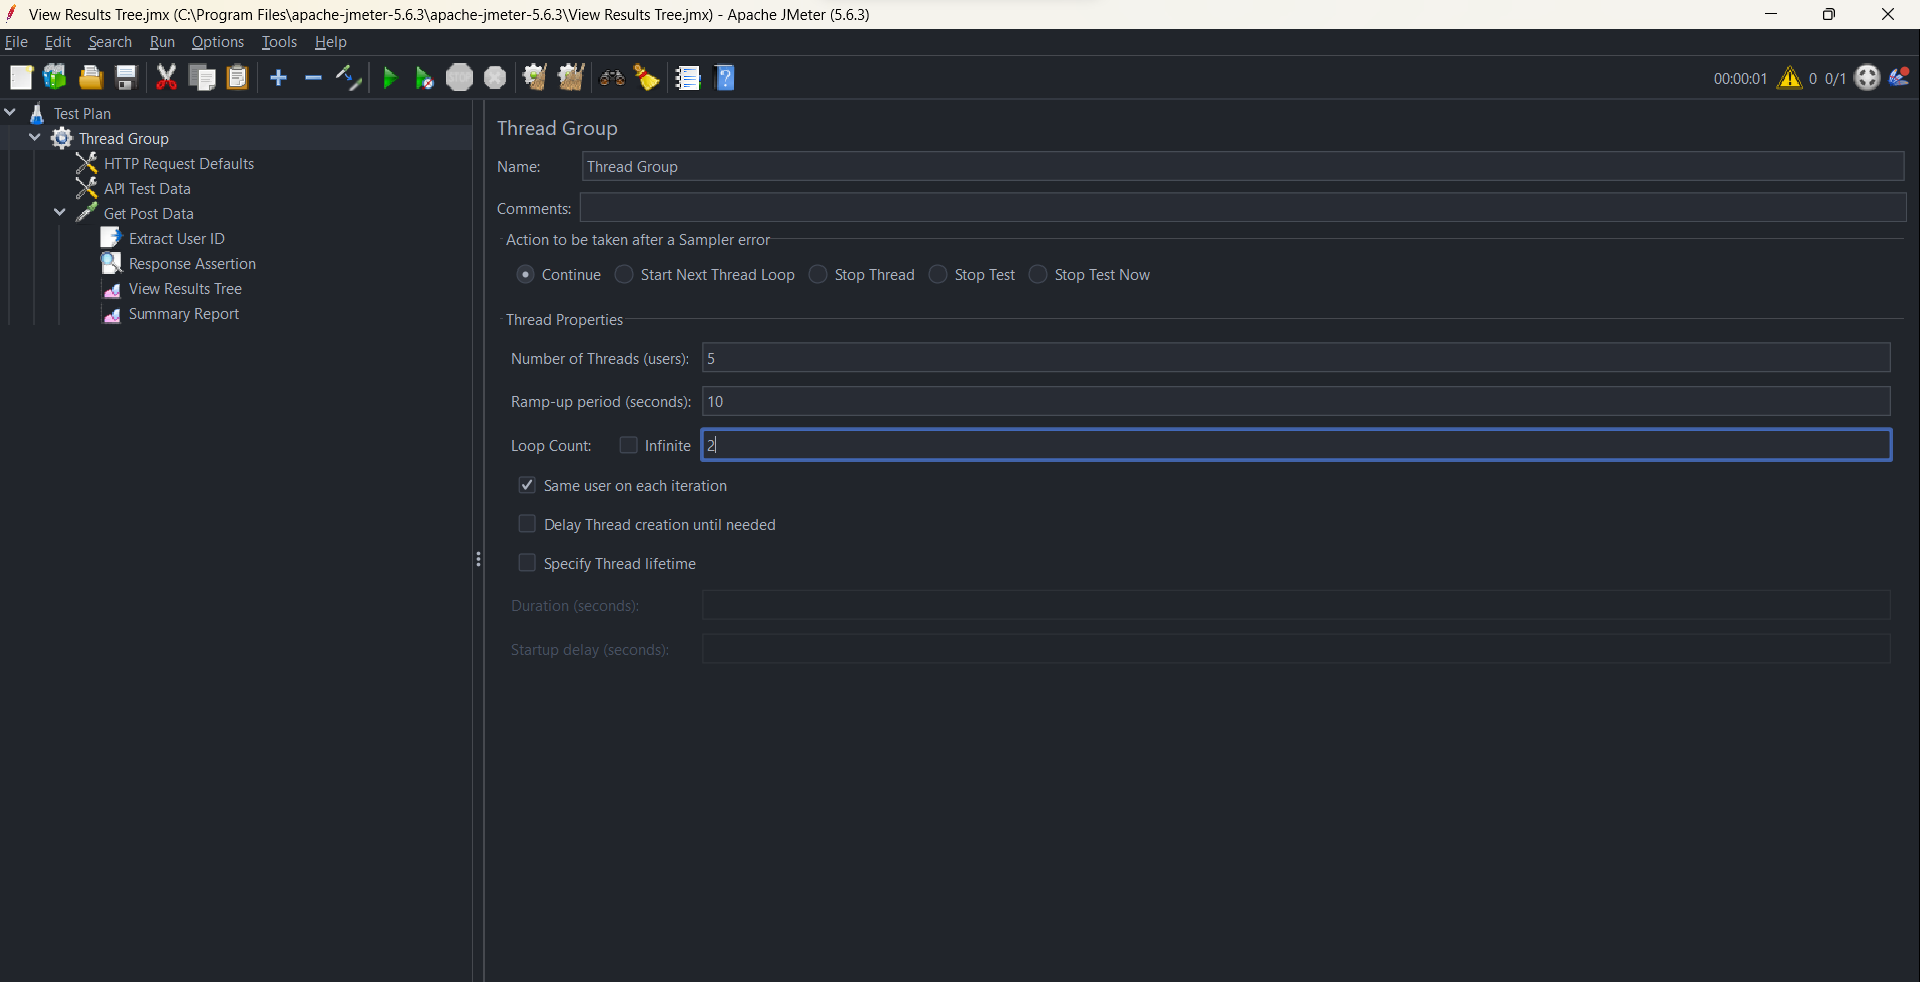
Task: Start the test with the green play icon
Action: click(x=389, y=77)
